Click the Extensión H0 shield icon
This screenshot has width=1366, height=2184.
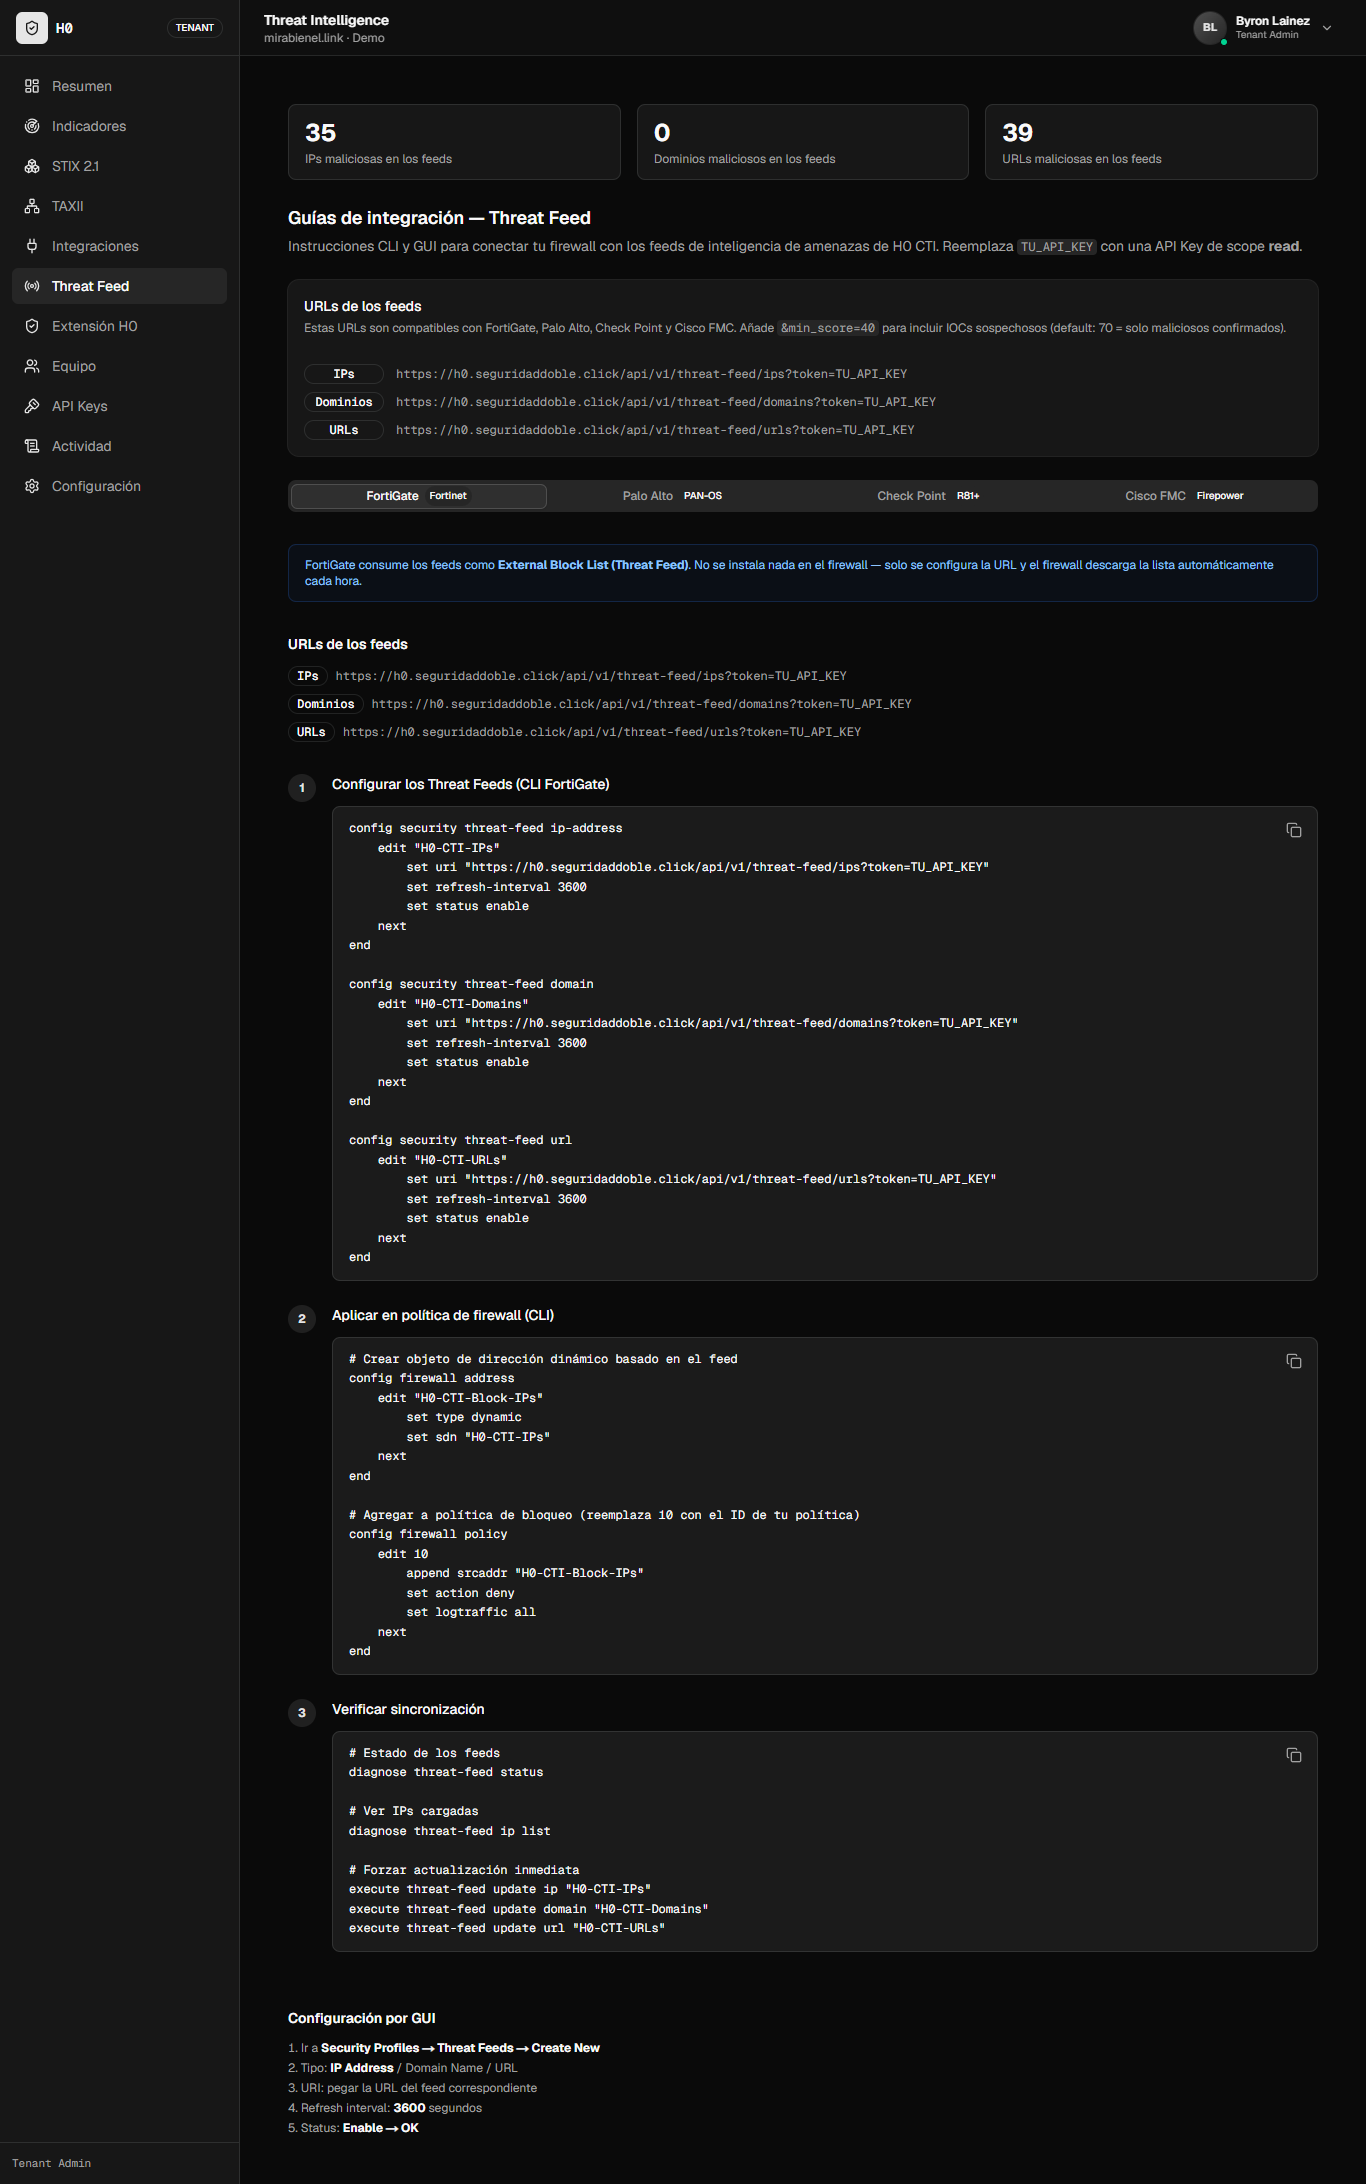tap(32, 326)
